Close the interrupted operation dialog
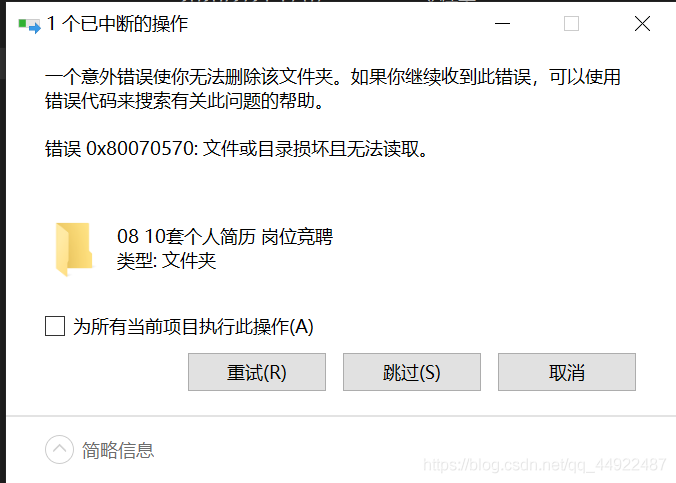 [642, 24]
